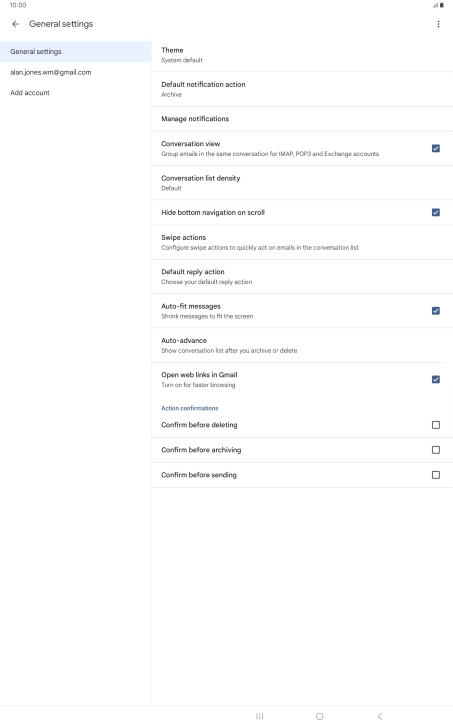Open Swipe actions configuration
The image size is (453, 726).
point(302,242)
